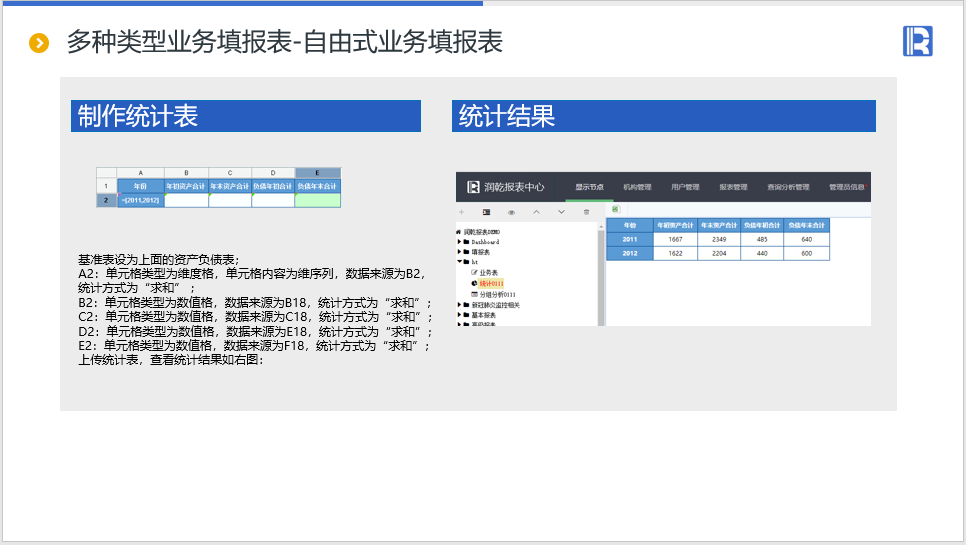Screen dimensions: 966x545
Task: Open the 用户管理 tab
Action: 685,187
